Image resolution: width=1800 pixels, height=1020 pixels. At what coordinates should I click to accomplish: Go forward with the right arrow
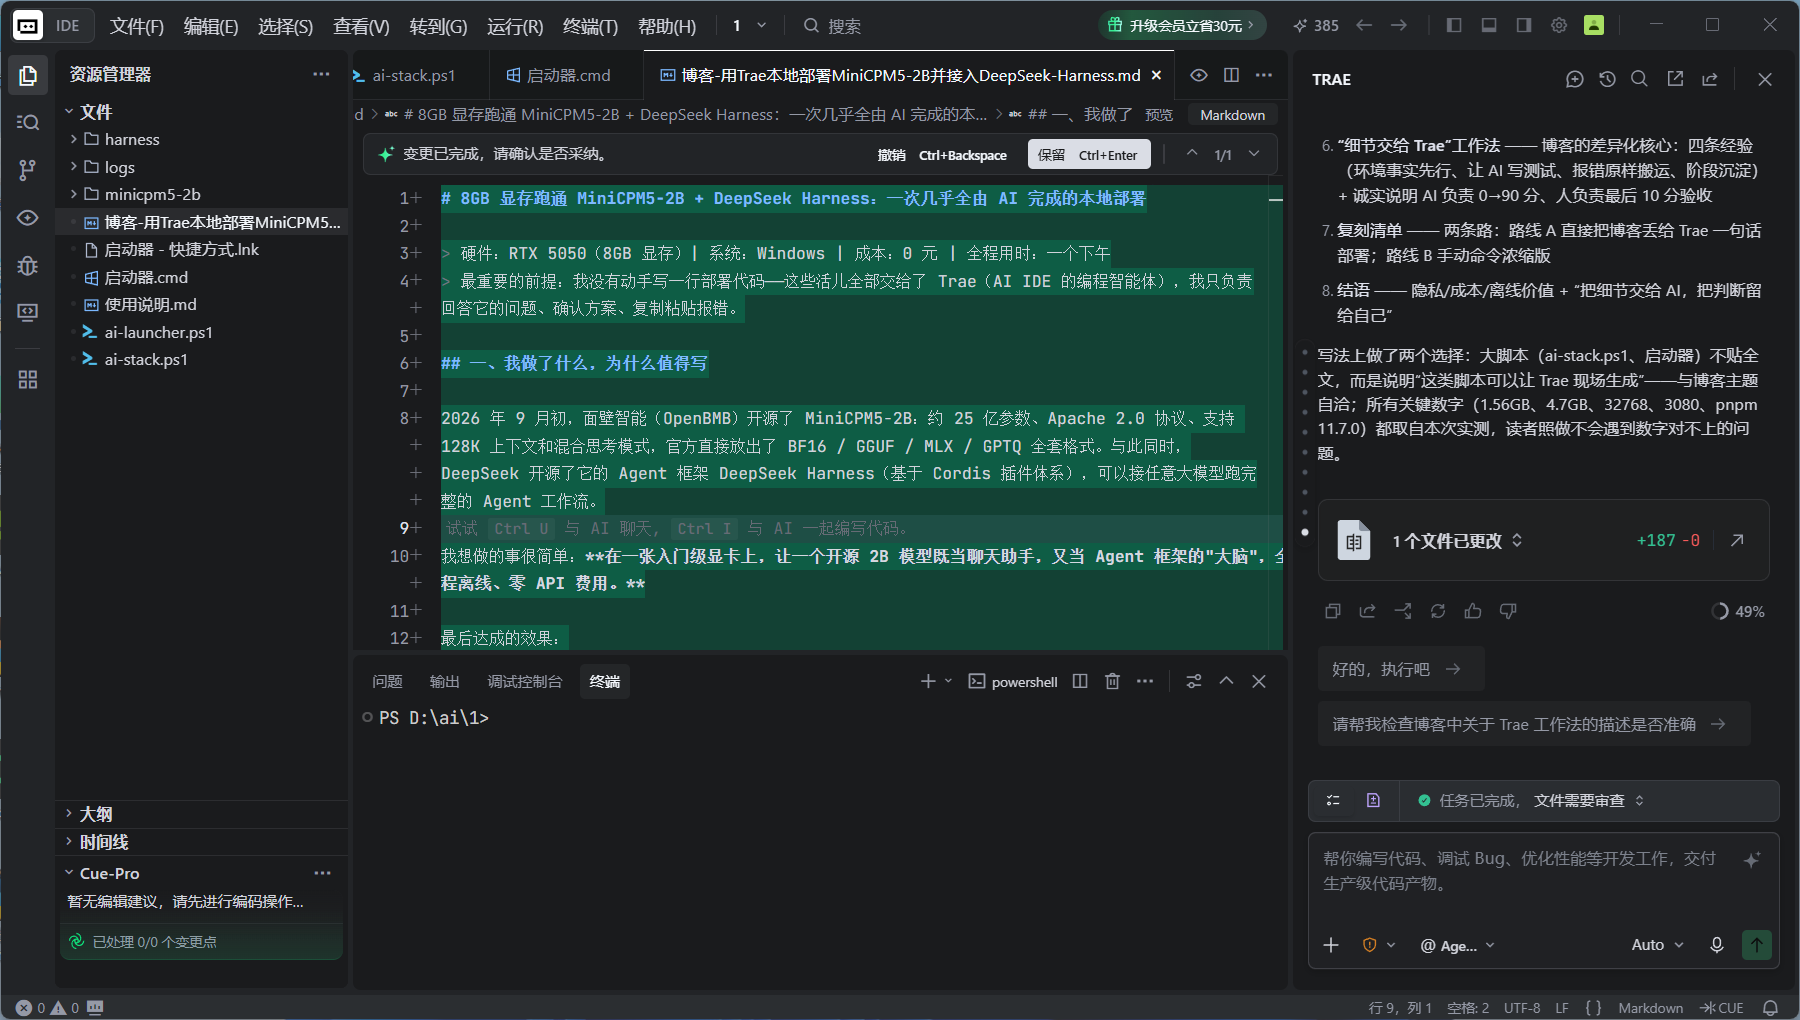click(x=1399, y=25)
